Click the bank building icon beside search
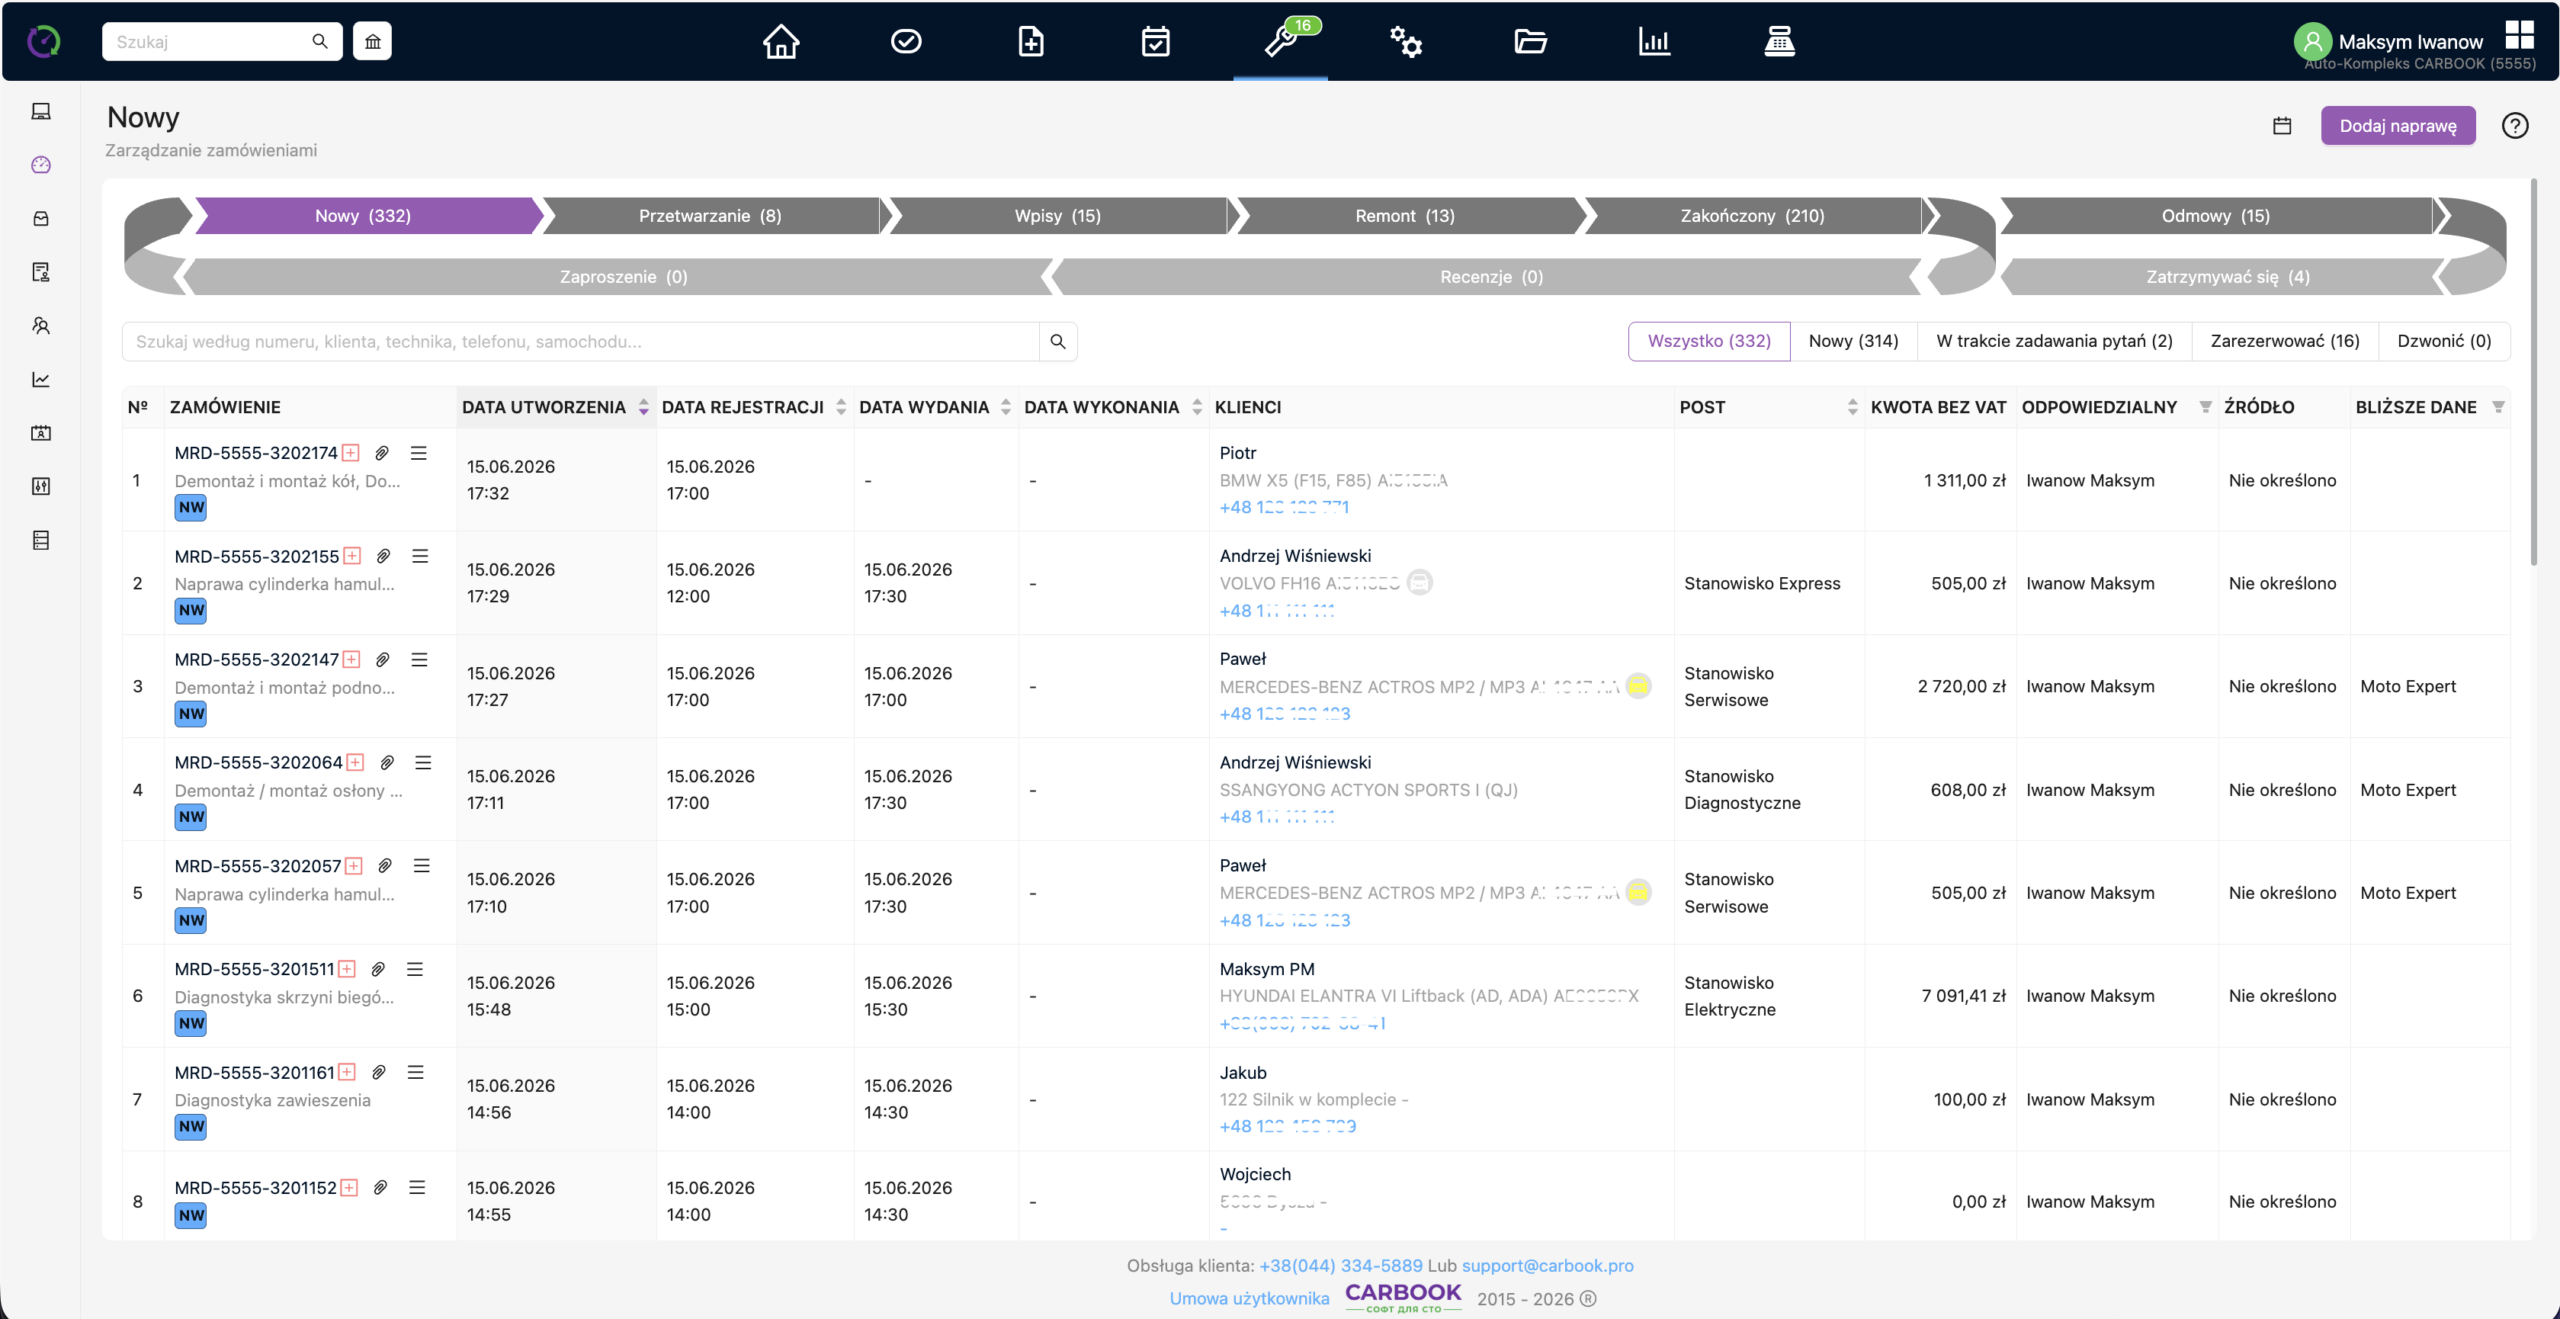This screenshot has height=1319, width=2560. click(372, 41)
